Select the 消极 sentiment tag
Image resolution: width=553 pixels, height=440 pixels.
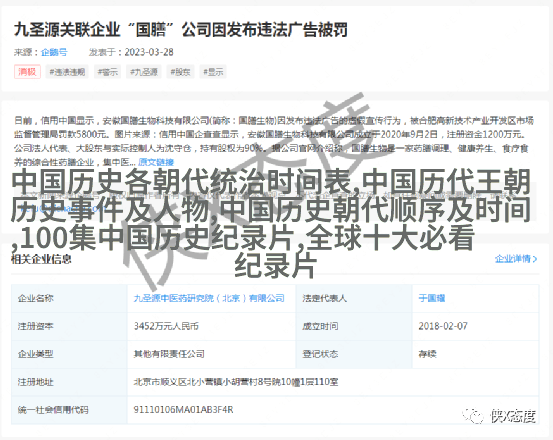coord(27,72)
